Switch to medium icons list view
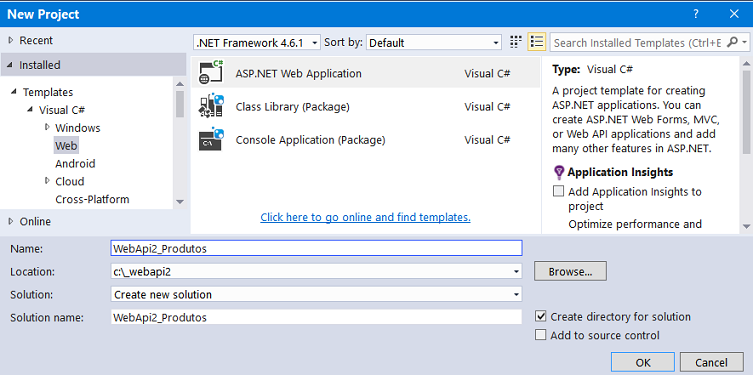 (x=536, y=42)
